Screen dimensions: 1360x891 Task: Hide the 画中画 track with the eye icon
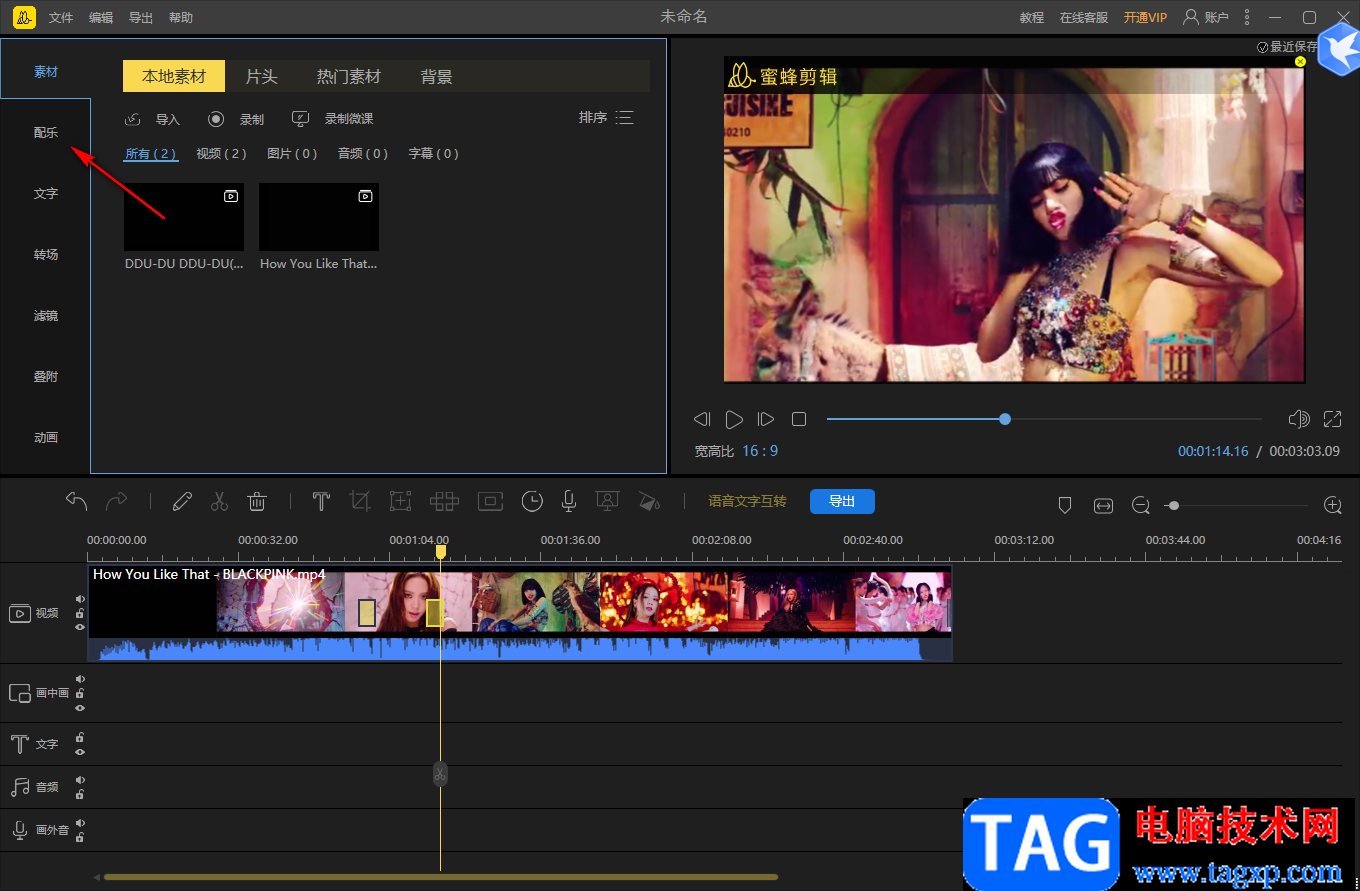click(x=80, y=707)
